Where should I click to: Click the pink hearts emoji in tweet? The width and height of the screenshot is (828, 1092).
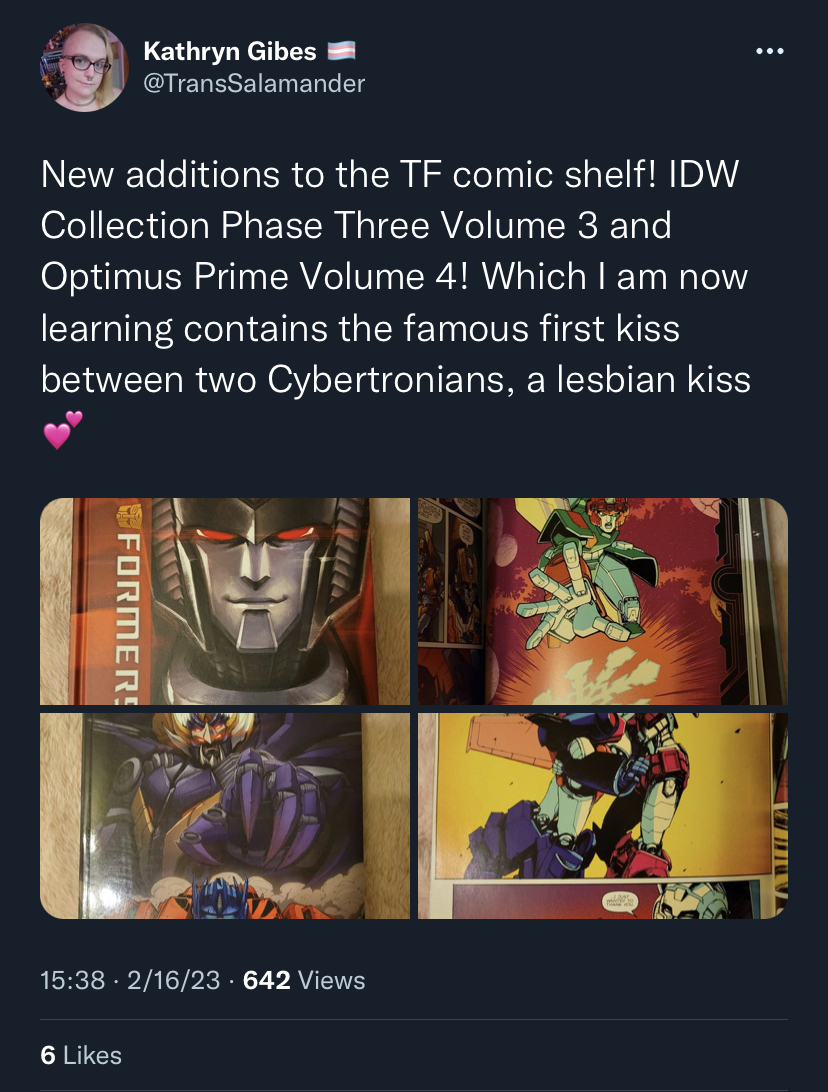63,430
